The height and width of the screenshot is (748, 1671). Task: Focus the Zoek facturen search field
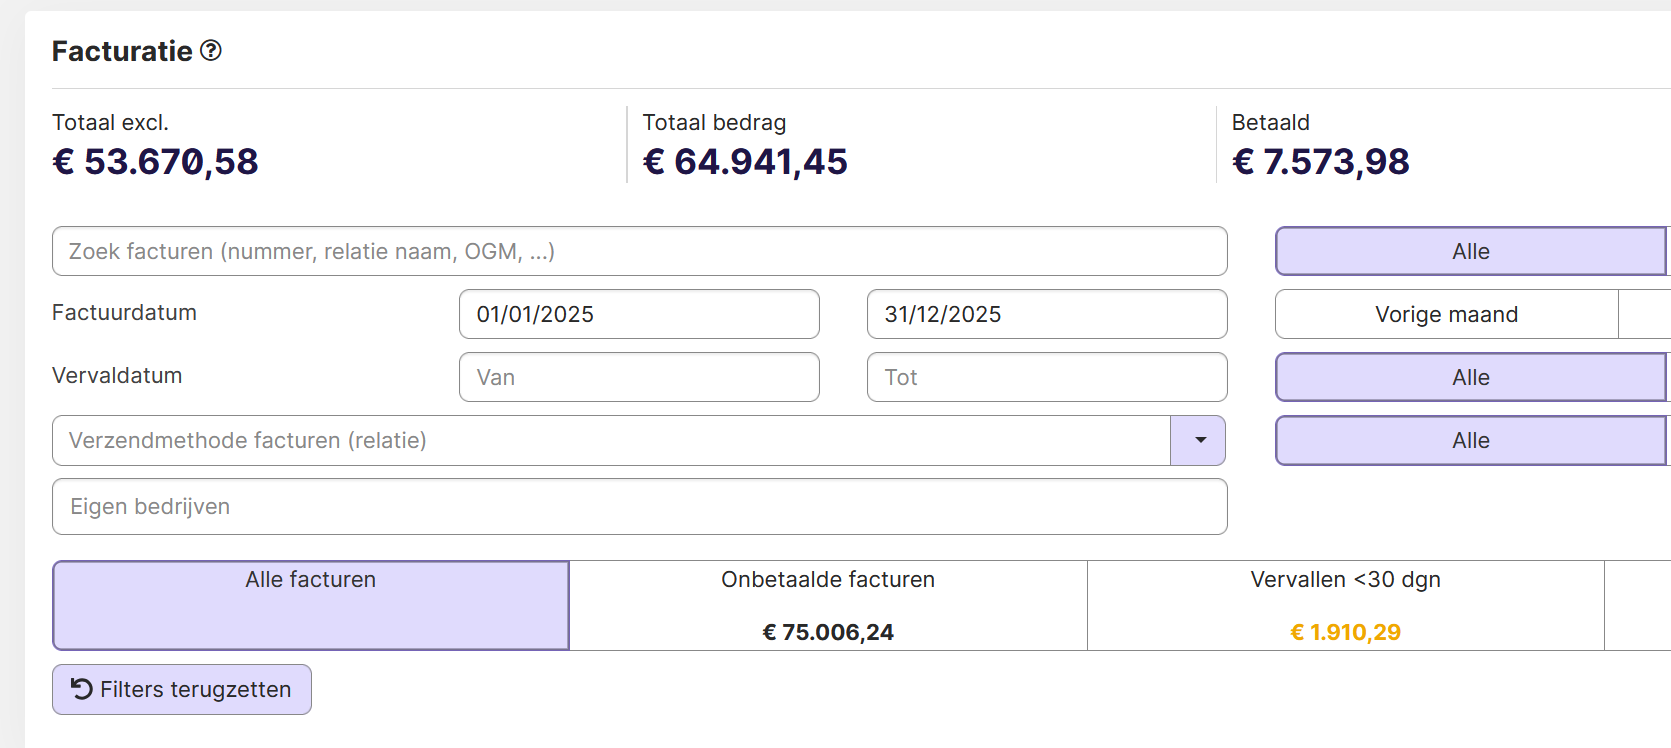(639, 251)
